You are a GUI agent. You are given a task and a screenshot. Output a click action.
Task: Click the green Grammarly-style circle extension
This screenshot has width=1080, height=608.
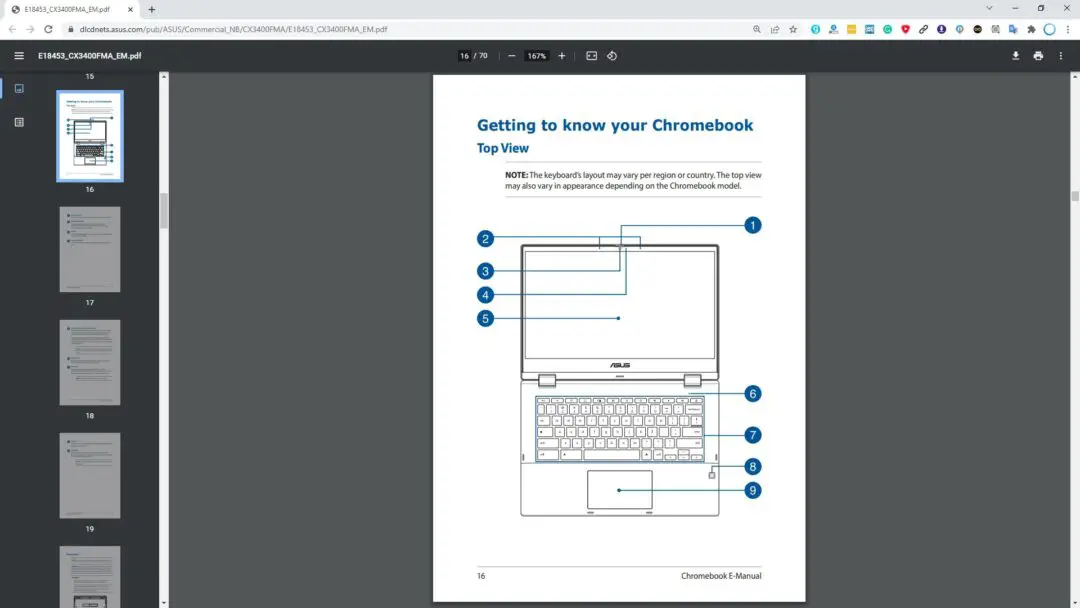888,30
